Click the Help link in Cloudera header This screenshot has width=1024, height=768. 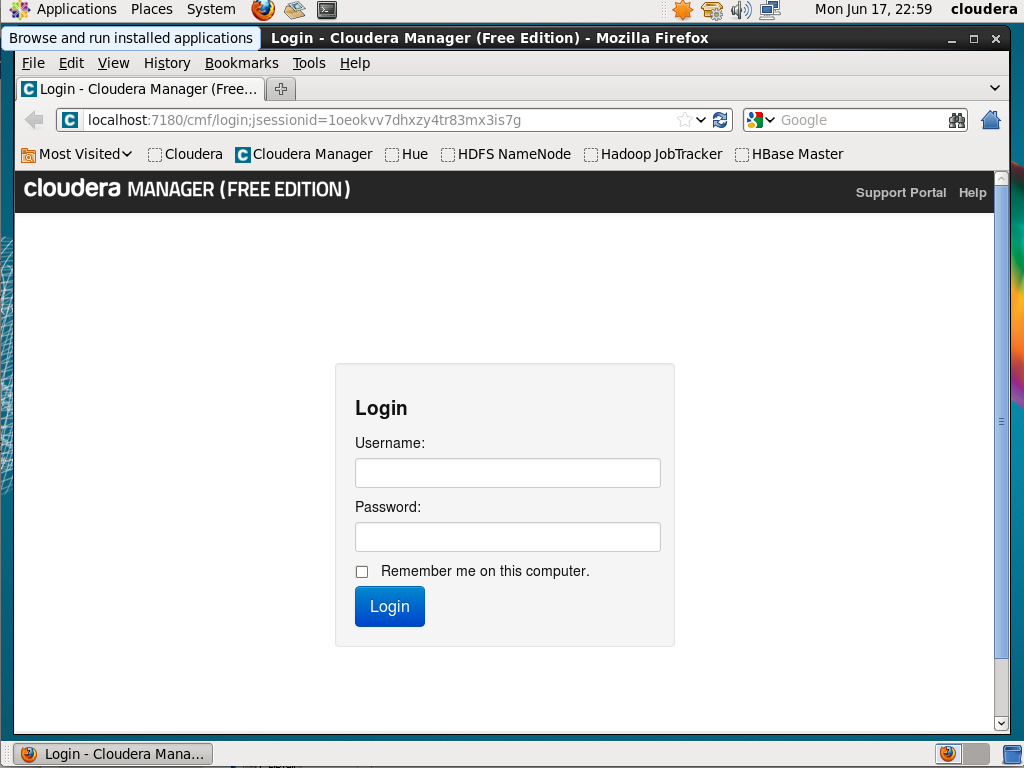[x=972, y=193]
